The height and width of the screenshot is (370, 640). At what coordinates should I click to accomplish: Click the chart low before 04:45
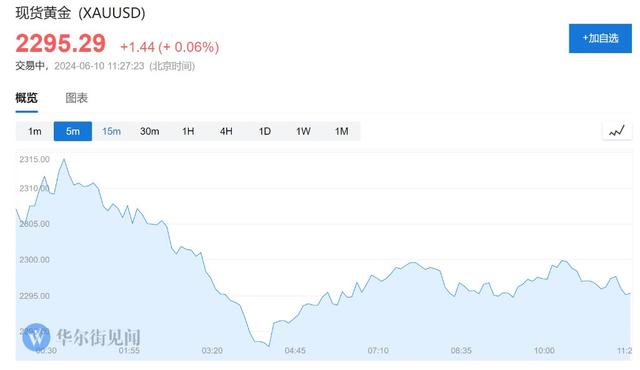(269, 346)
